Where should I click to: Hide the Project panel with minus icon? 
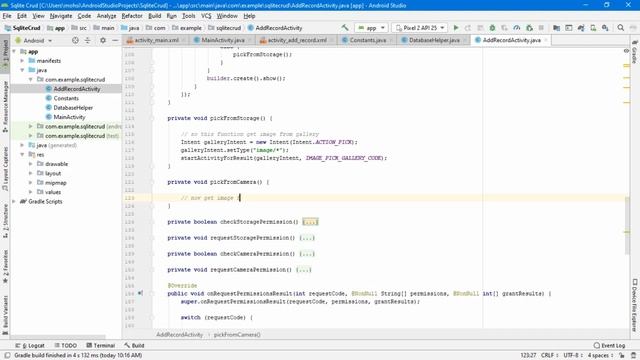pyautogui.click(x=115, y=40)
